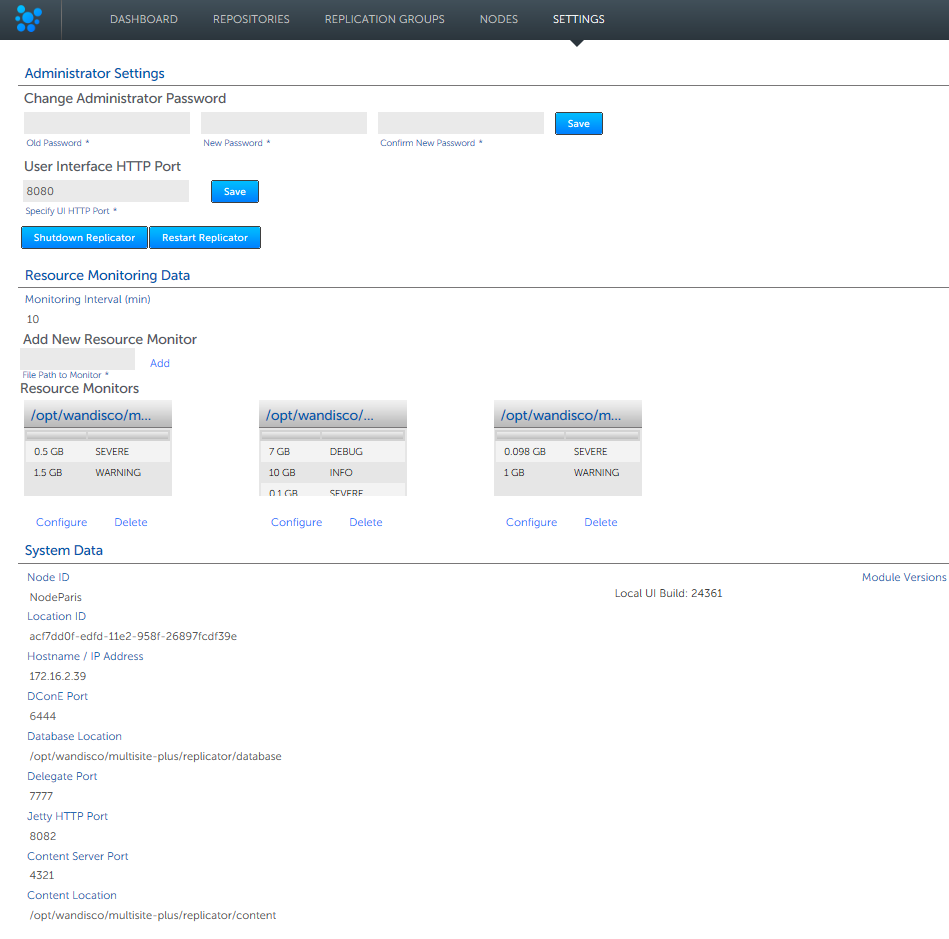
Task: Open the Module Versions link
Action: [x=904, y=577]
